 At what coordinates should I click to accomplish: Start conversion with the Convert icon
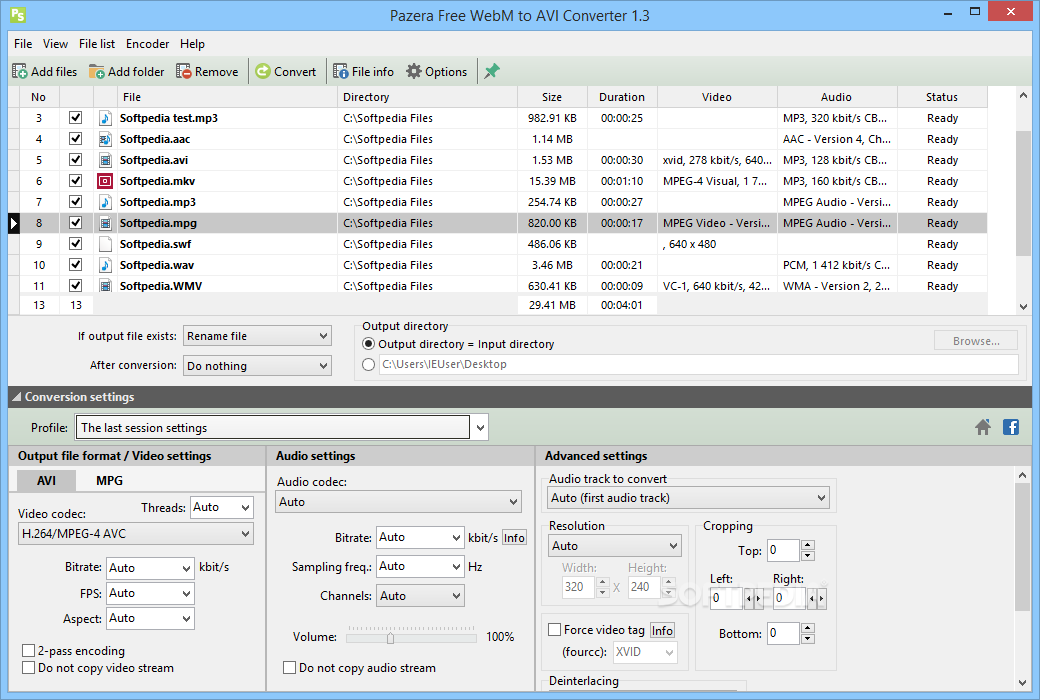[x=263, y=71]
